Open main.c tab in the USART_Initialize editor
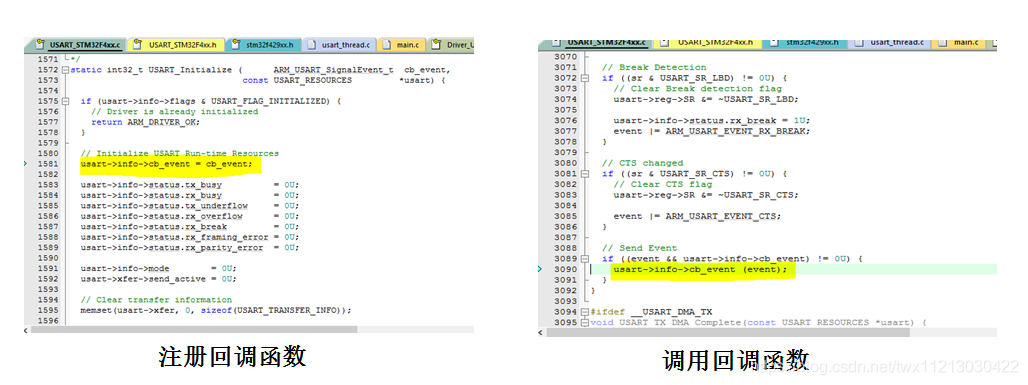This screenshot has height=385, width=1028. pyautogui.click(x=403, y=45)
